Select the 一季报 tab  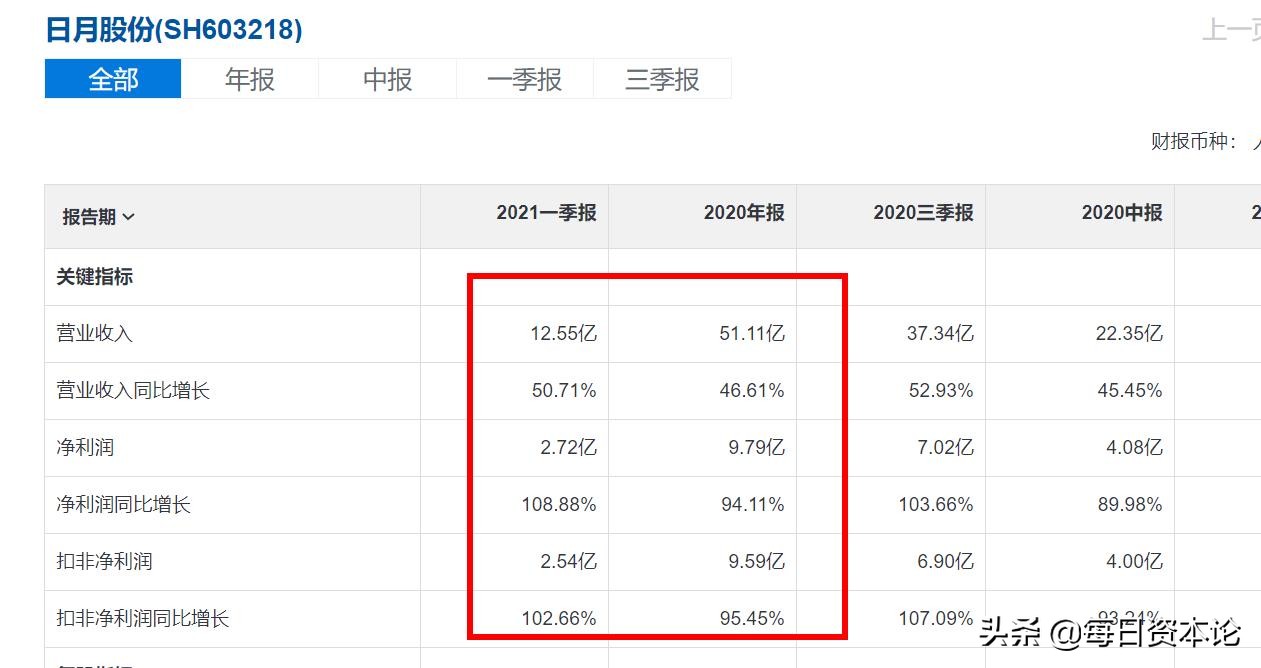525,78
